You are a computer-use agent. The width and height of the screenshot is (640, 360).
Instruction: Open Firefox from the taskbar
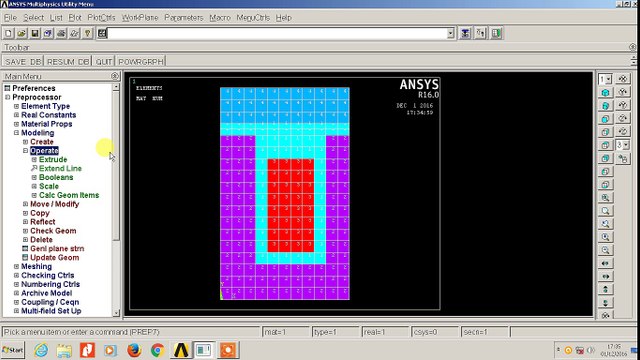(134, 350)
